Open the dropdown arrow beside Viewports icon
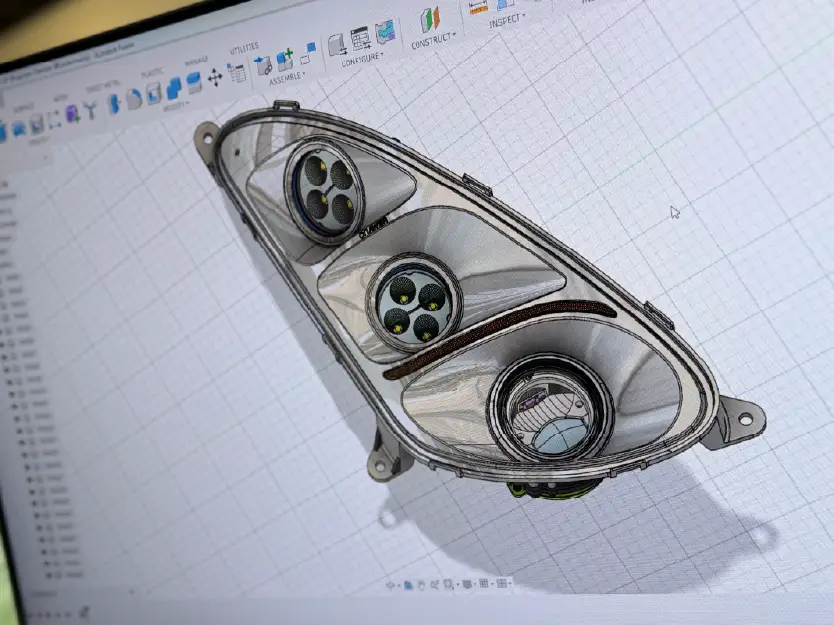 [x=510, y=584]
